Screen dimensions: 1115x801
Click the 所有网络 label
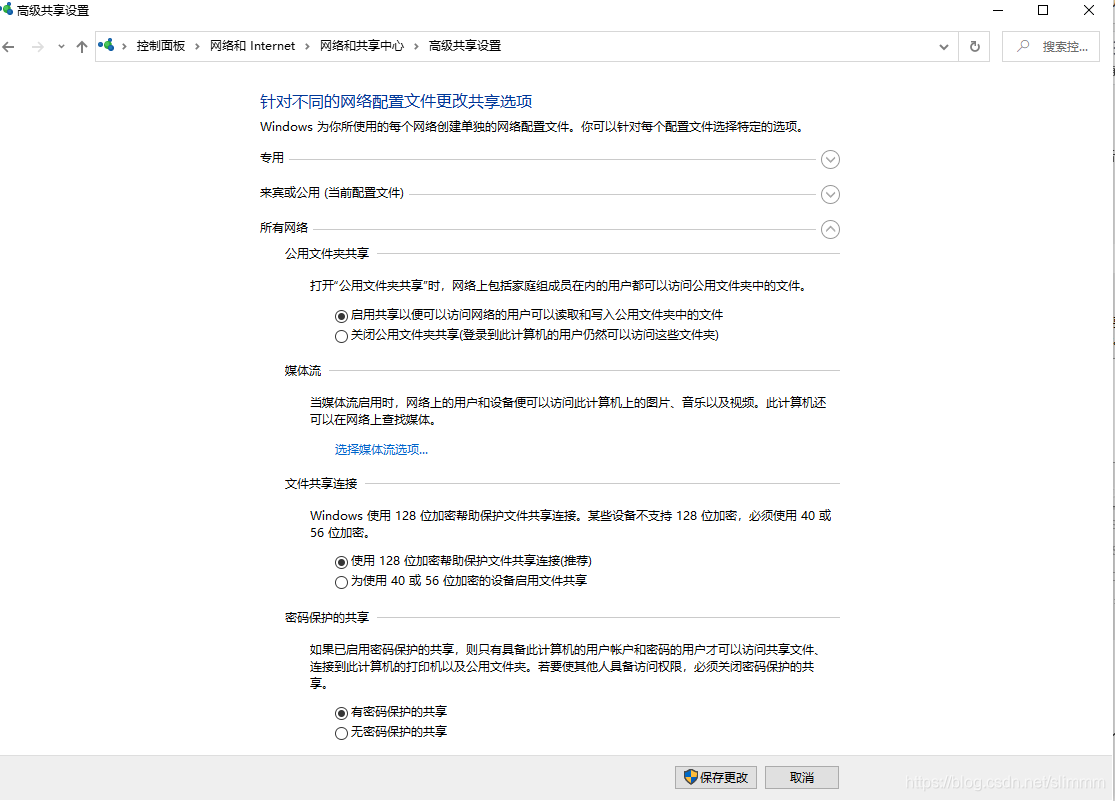tap(284, 228)
